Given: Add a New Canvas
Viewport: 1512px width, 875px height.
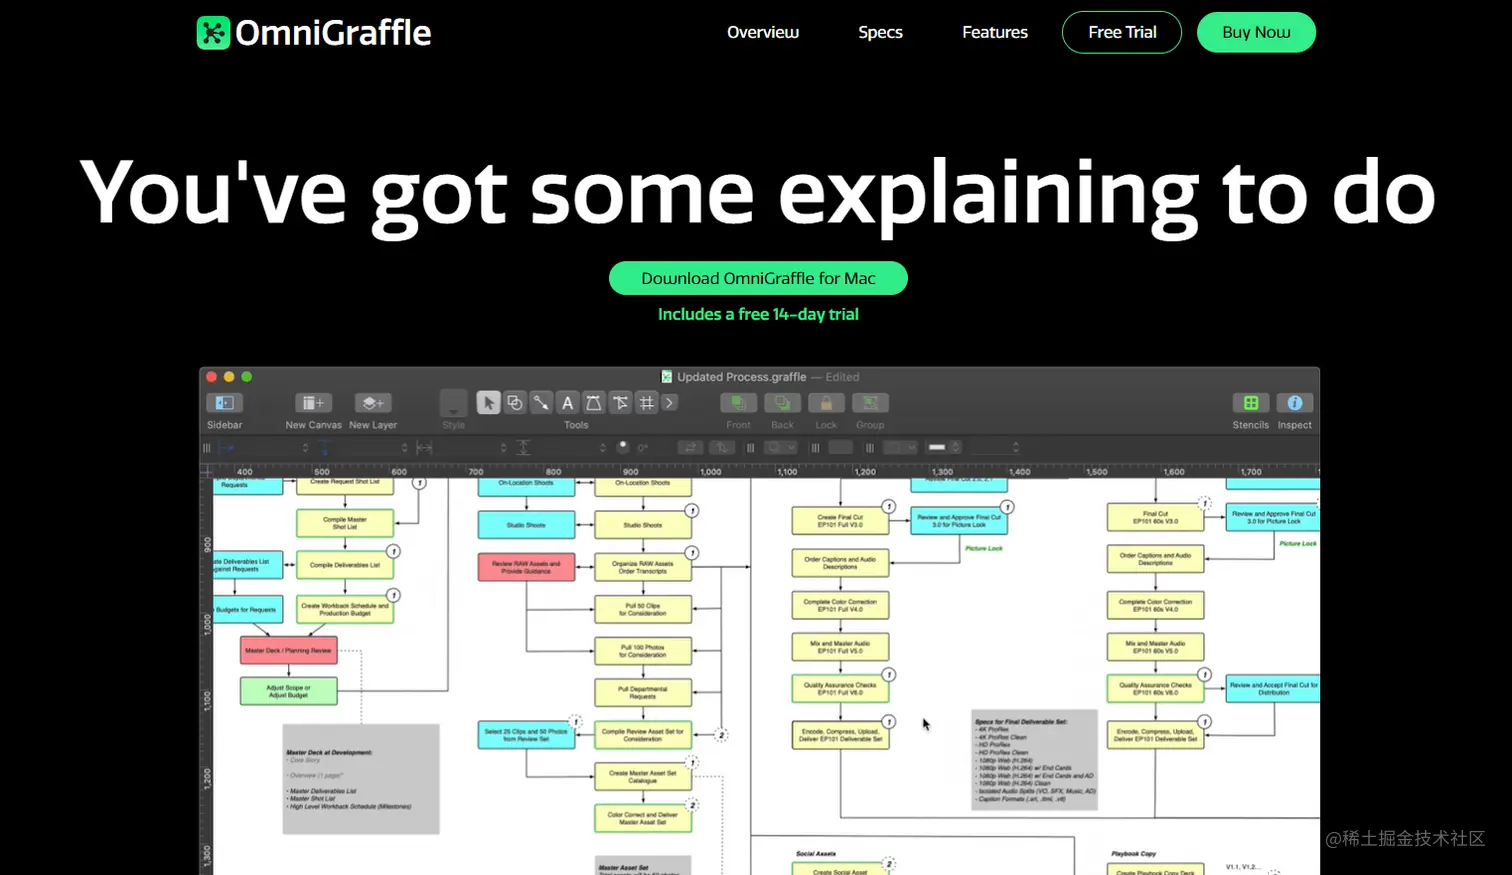Looking at the screenshot, I should [x=313, y=403].
